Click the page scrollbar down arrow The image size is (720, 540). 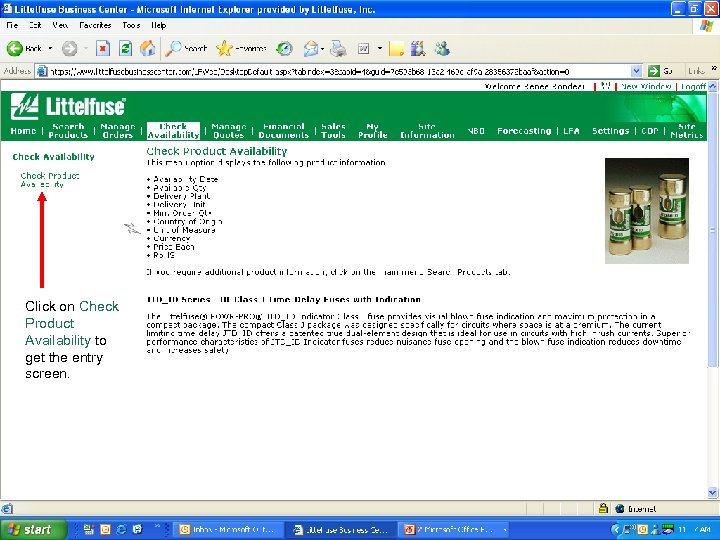click(712, 493)
